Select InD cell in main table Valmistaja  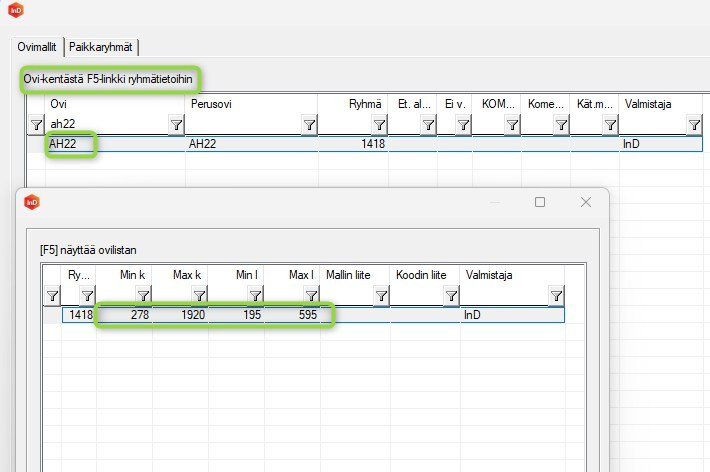tap(660, 144)
